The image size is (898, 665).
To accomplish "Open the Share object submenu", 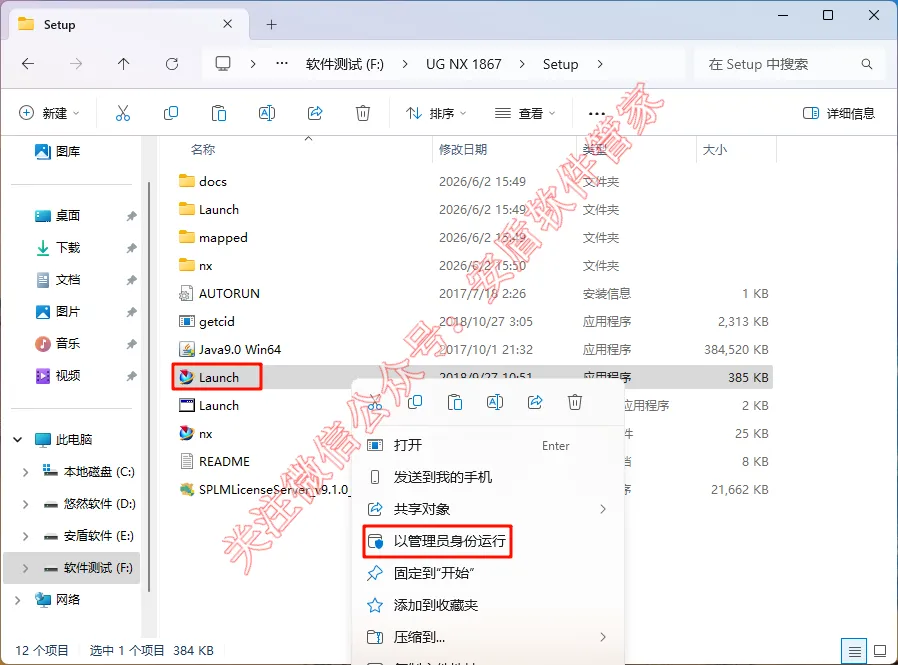I will tap(487, 509).
